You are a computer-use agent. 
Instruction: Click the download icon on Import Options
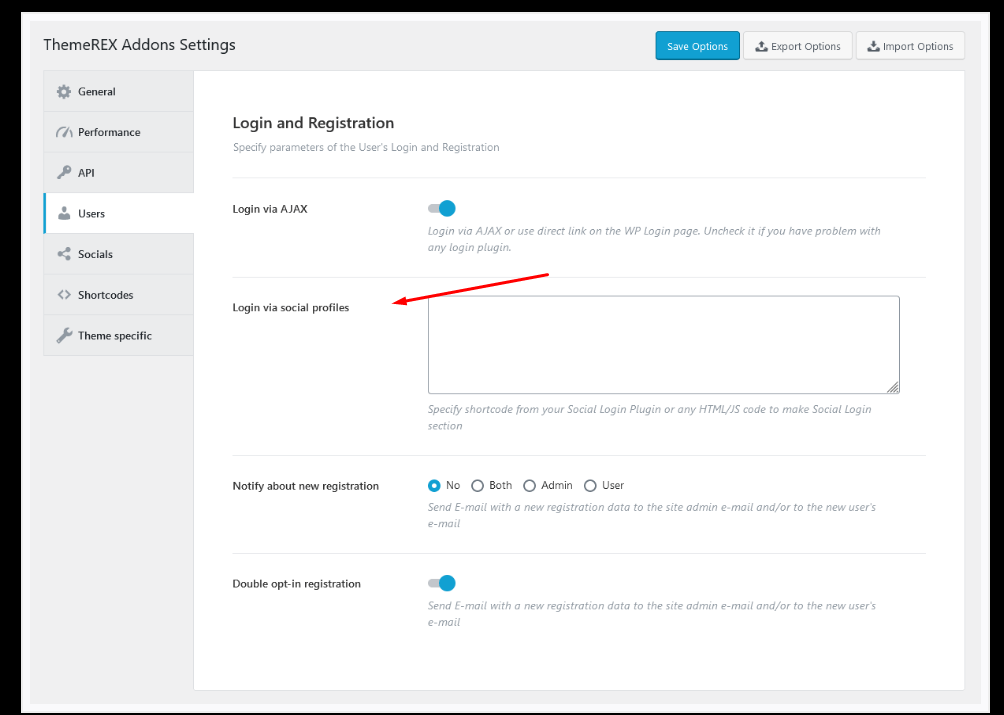pyautogui.click(x=873, y=46)
